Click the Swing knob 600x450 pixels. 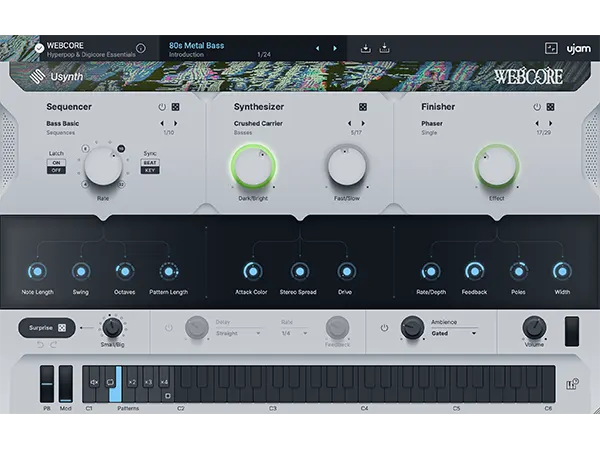(x=81, y=272)
